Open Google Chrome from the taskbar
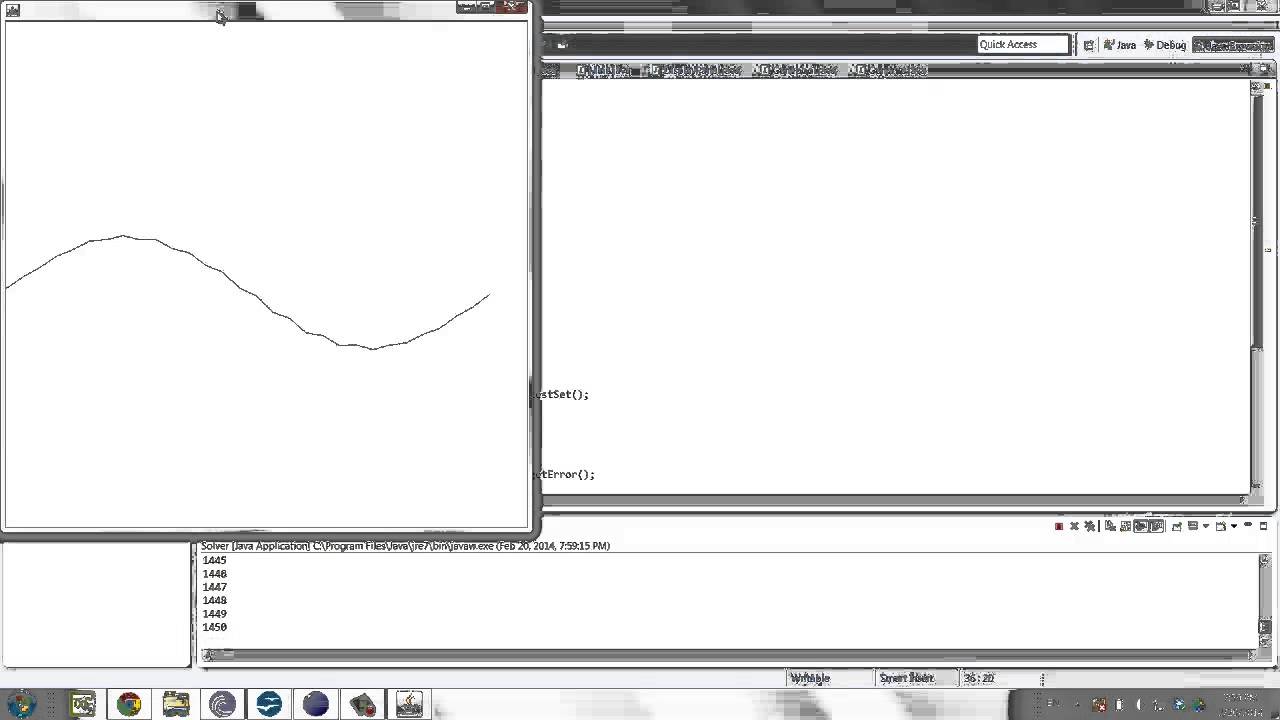Viewport: 1280px width, 720px height. [129, 704]
